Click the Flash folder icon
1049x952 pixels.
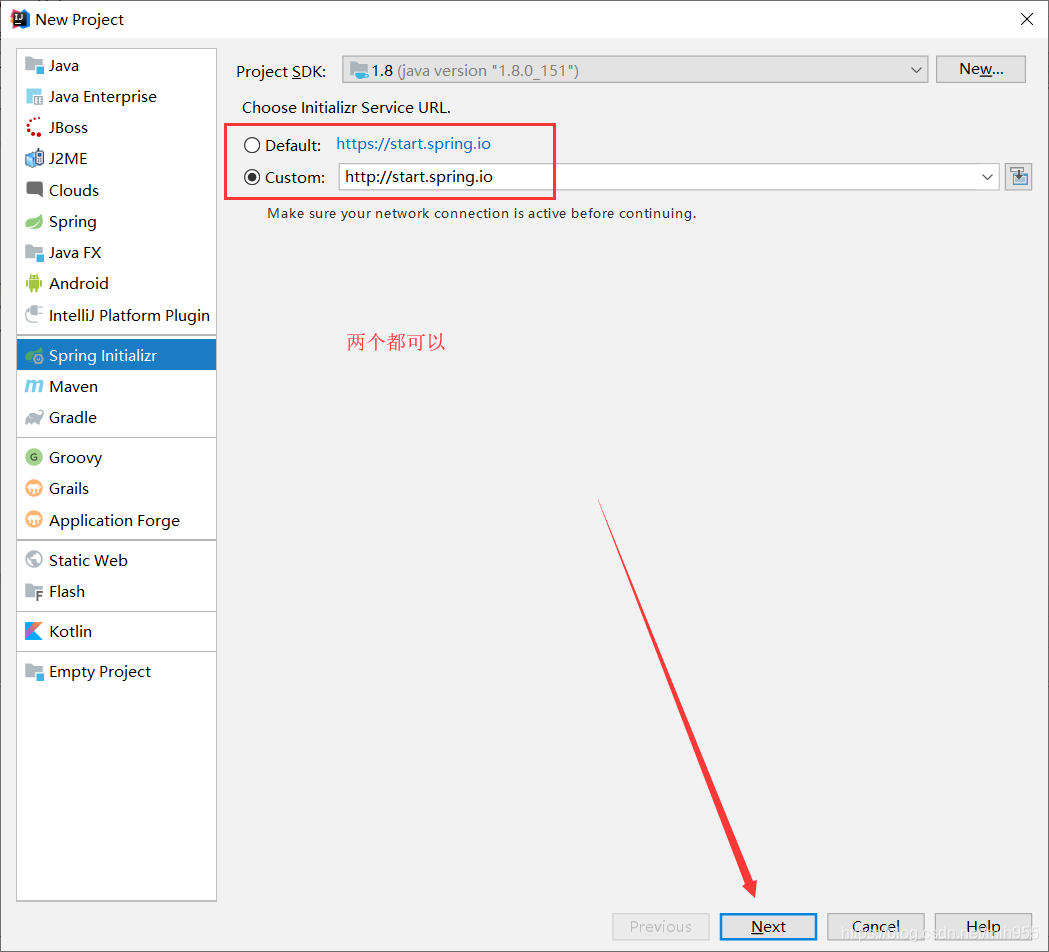33,591
